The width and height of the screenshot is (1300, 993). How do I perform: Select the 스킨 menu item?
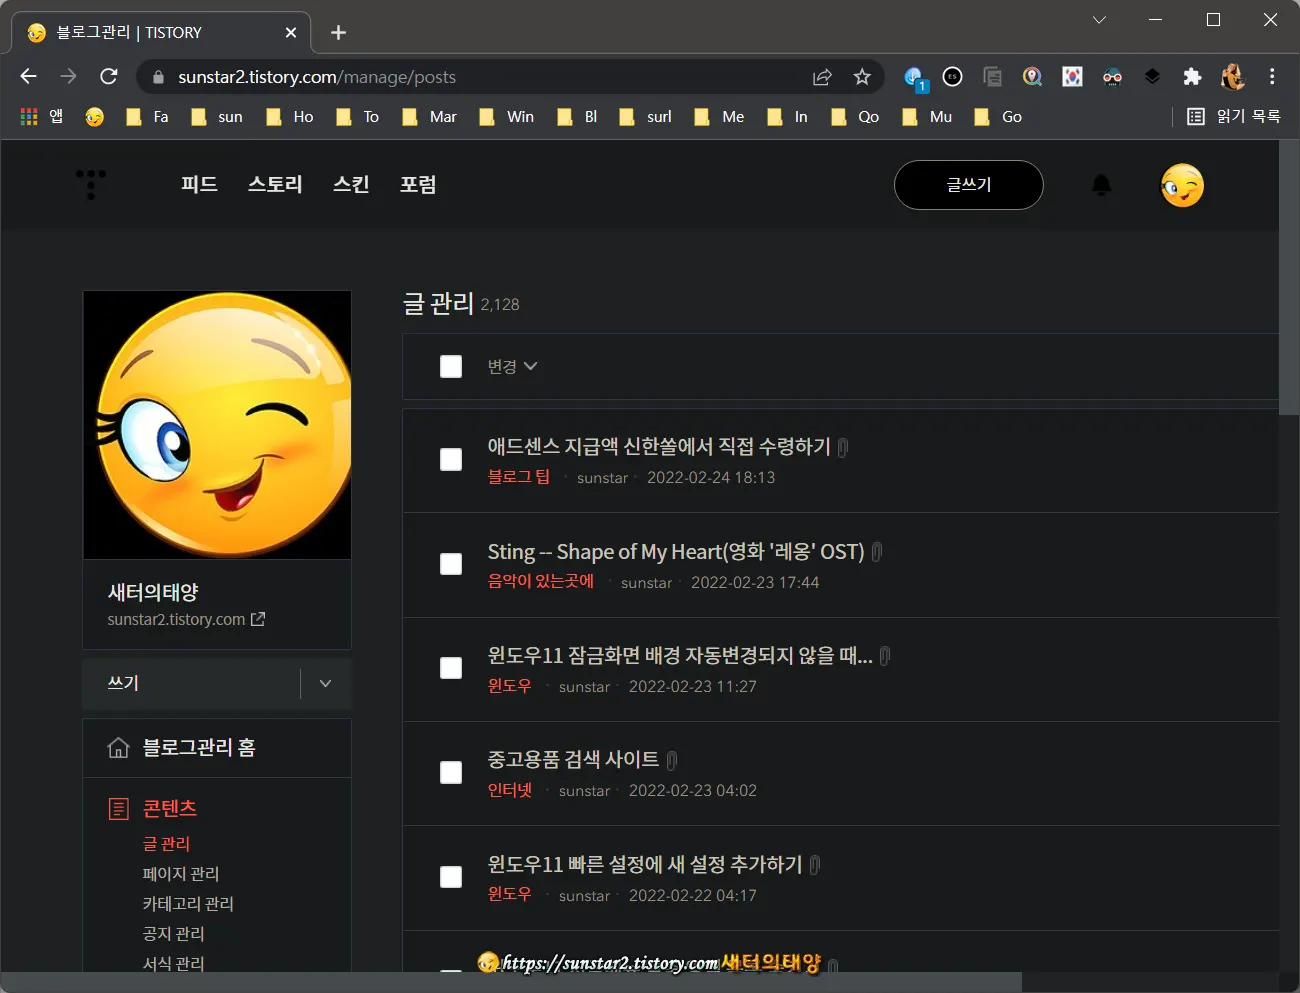coord(351,184)
